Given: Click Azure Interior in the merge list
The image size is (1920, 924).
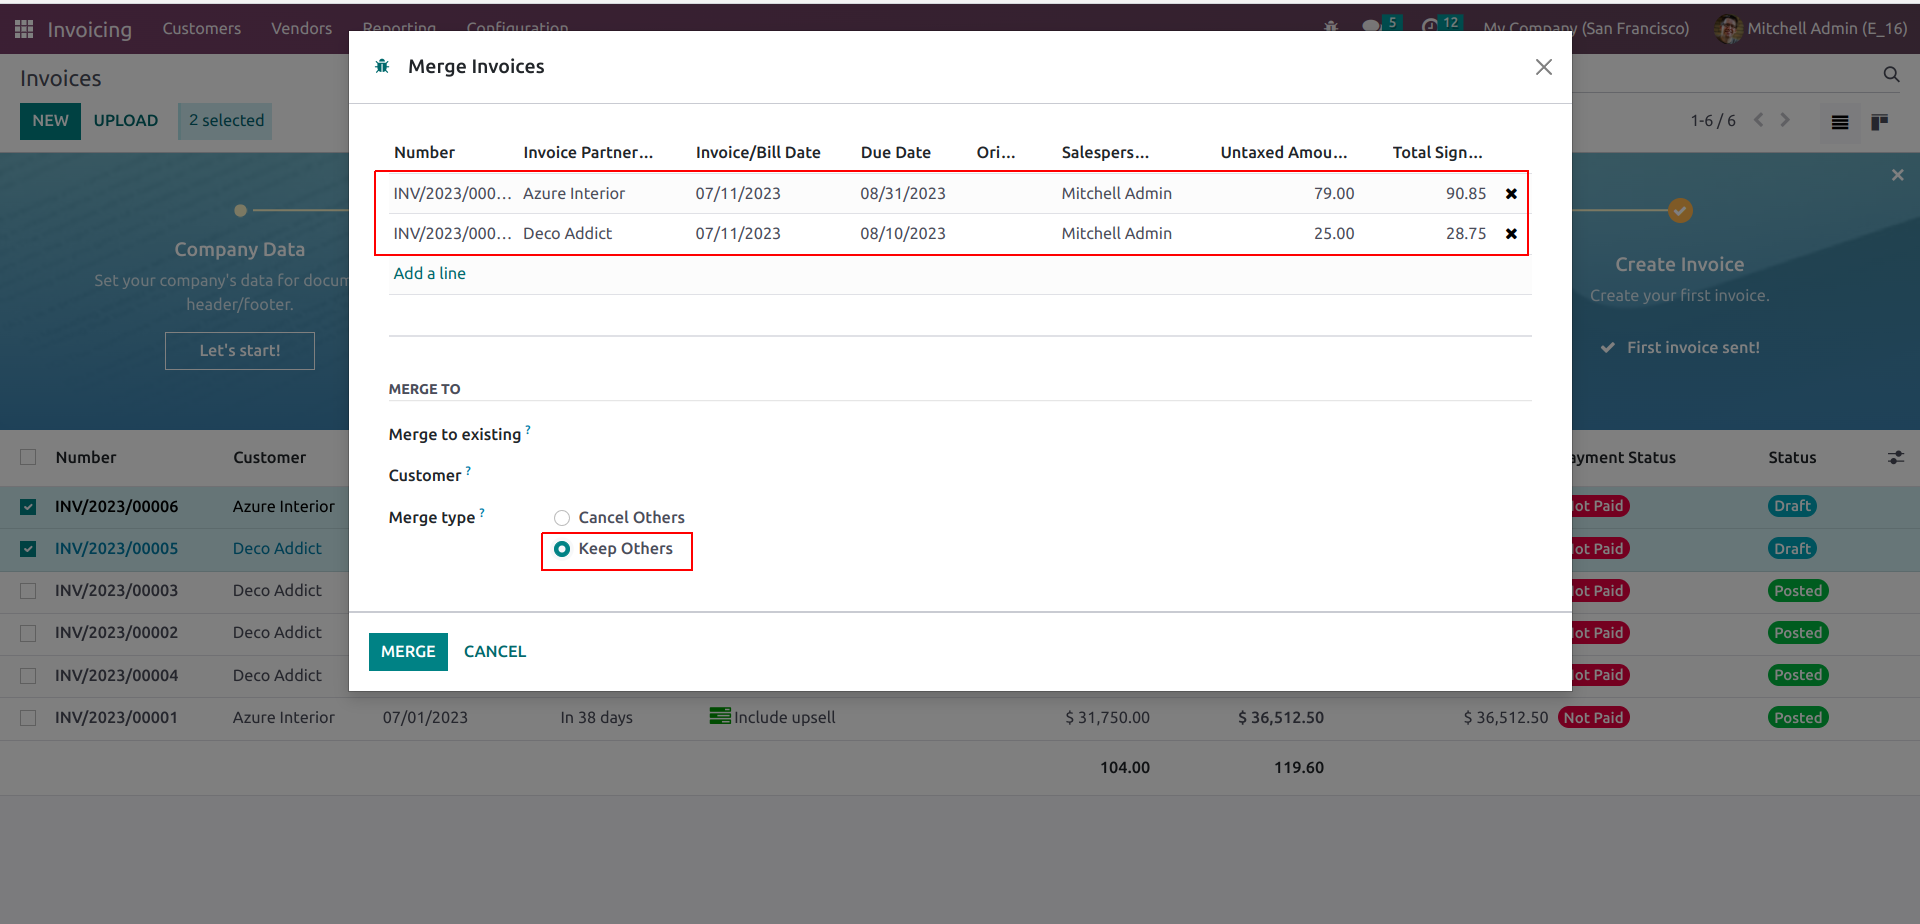Looking at the screenshot, I should pyautogui.click(x=574, y=193).
